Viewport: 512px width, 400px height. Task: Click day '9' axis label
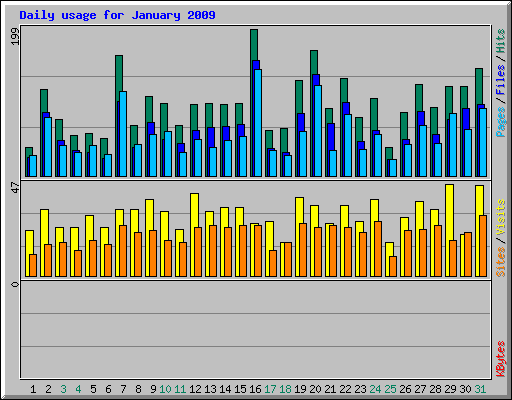pyautogui.click(x=153, y=389)
